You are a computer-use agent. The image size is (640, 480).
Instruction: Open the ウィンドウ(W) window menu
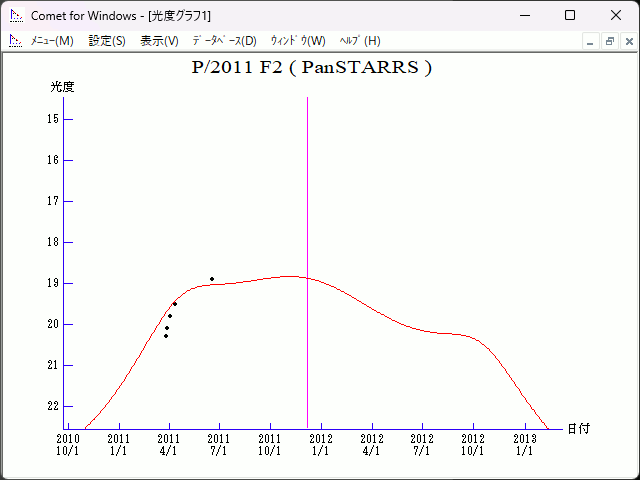[x=298, y=41]
